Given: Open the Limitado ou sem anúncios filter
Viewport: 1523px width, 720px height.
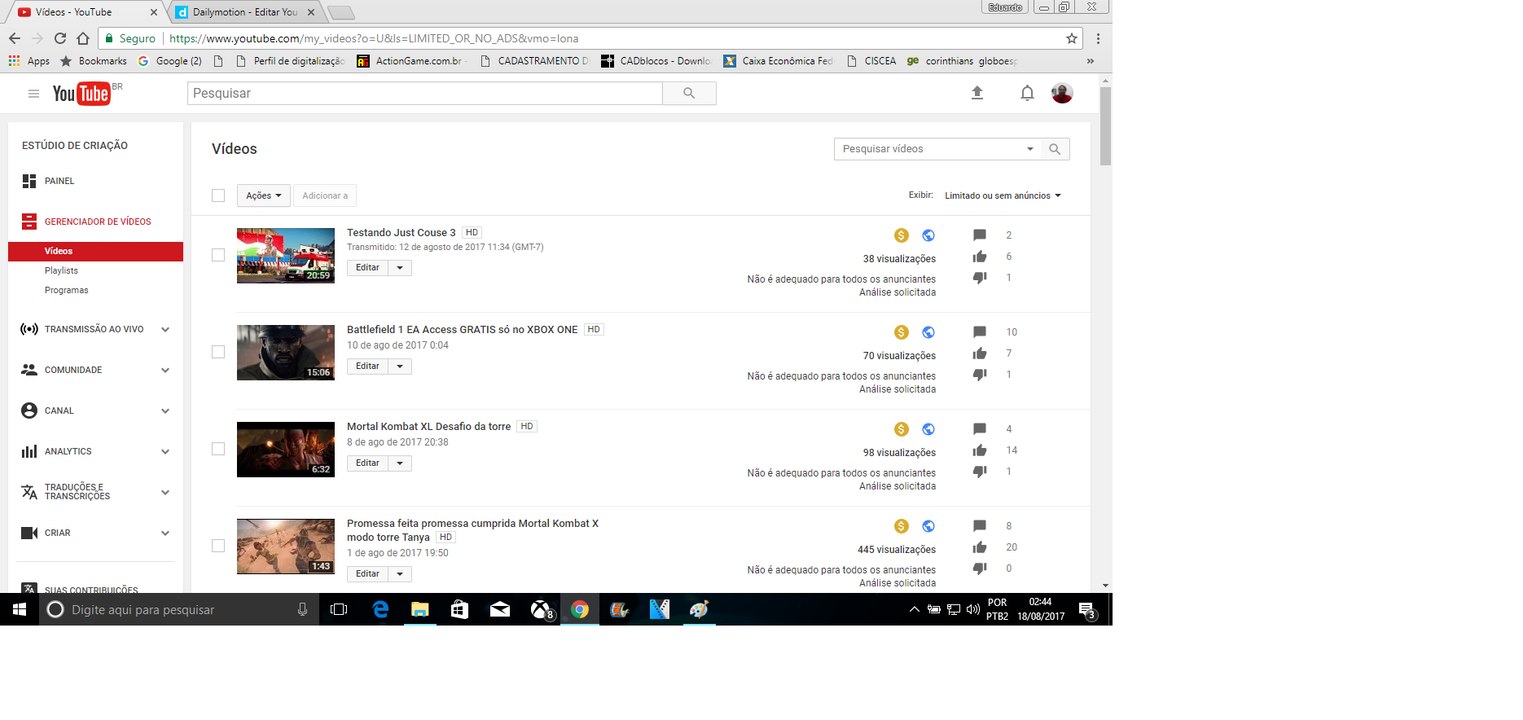Looking at the screenshot, I should pyautogui.click(x=1003, y=196).
